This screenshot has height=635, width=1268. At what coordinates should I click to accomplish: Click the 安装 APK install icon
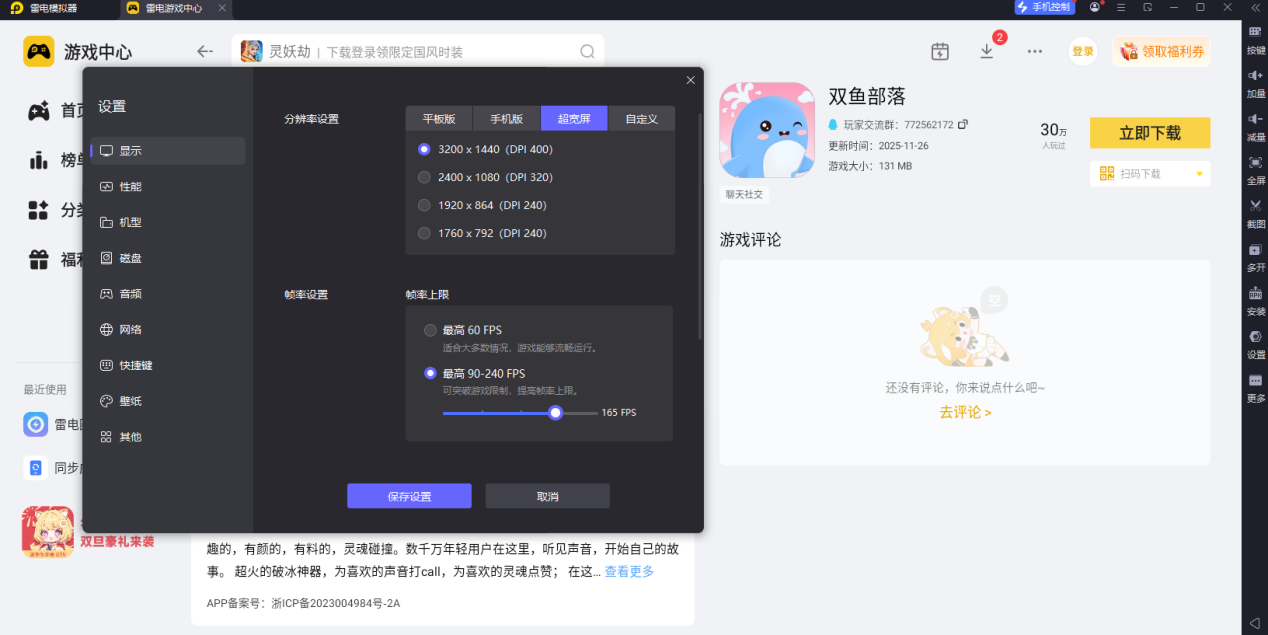[1255, 299]
